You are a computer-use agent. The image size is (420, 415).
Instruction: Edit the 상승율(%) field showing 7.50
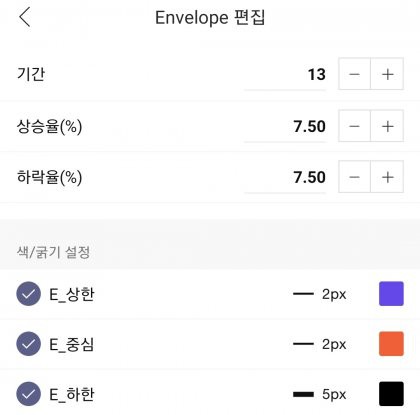[285, 126]
